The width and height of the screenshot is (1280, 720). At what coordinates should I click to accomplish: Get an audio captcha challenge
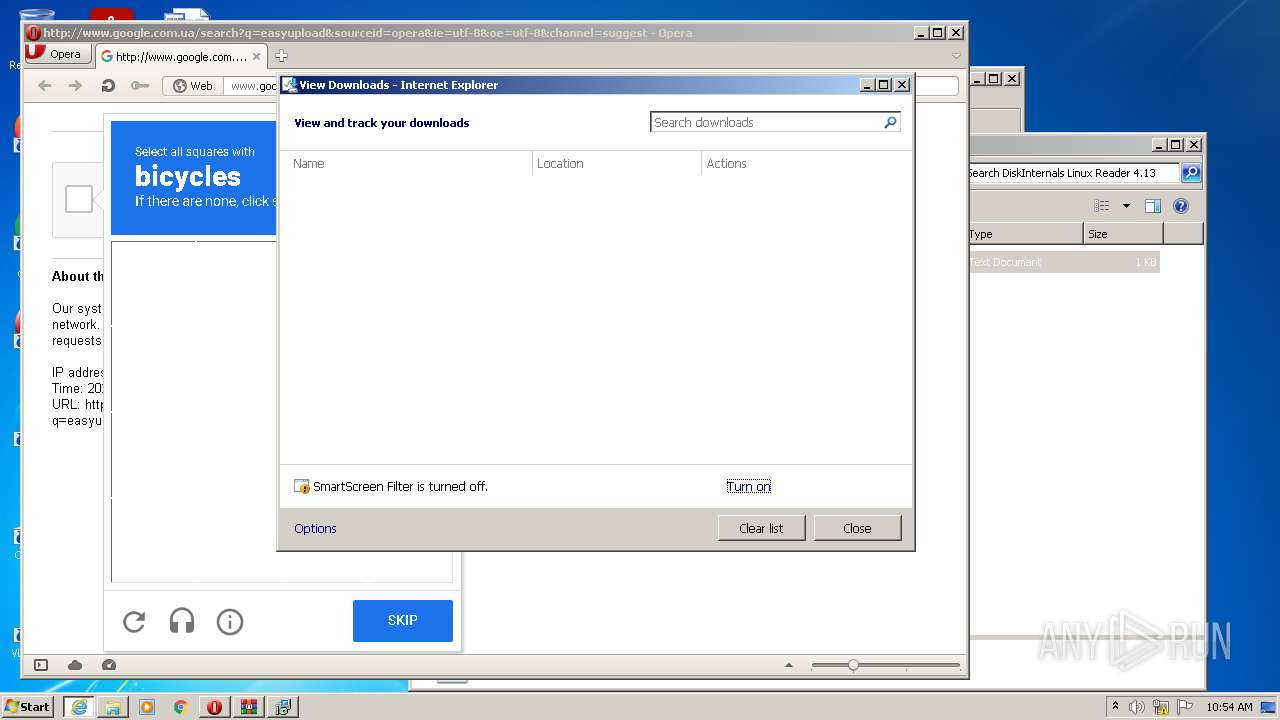pyautogui.click(x=182, y=622)
